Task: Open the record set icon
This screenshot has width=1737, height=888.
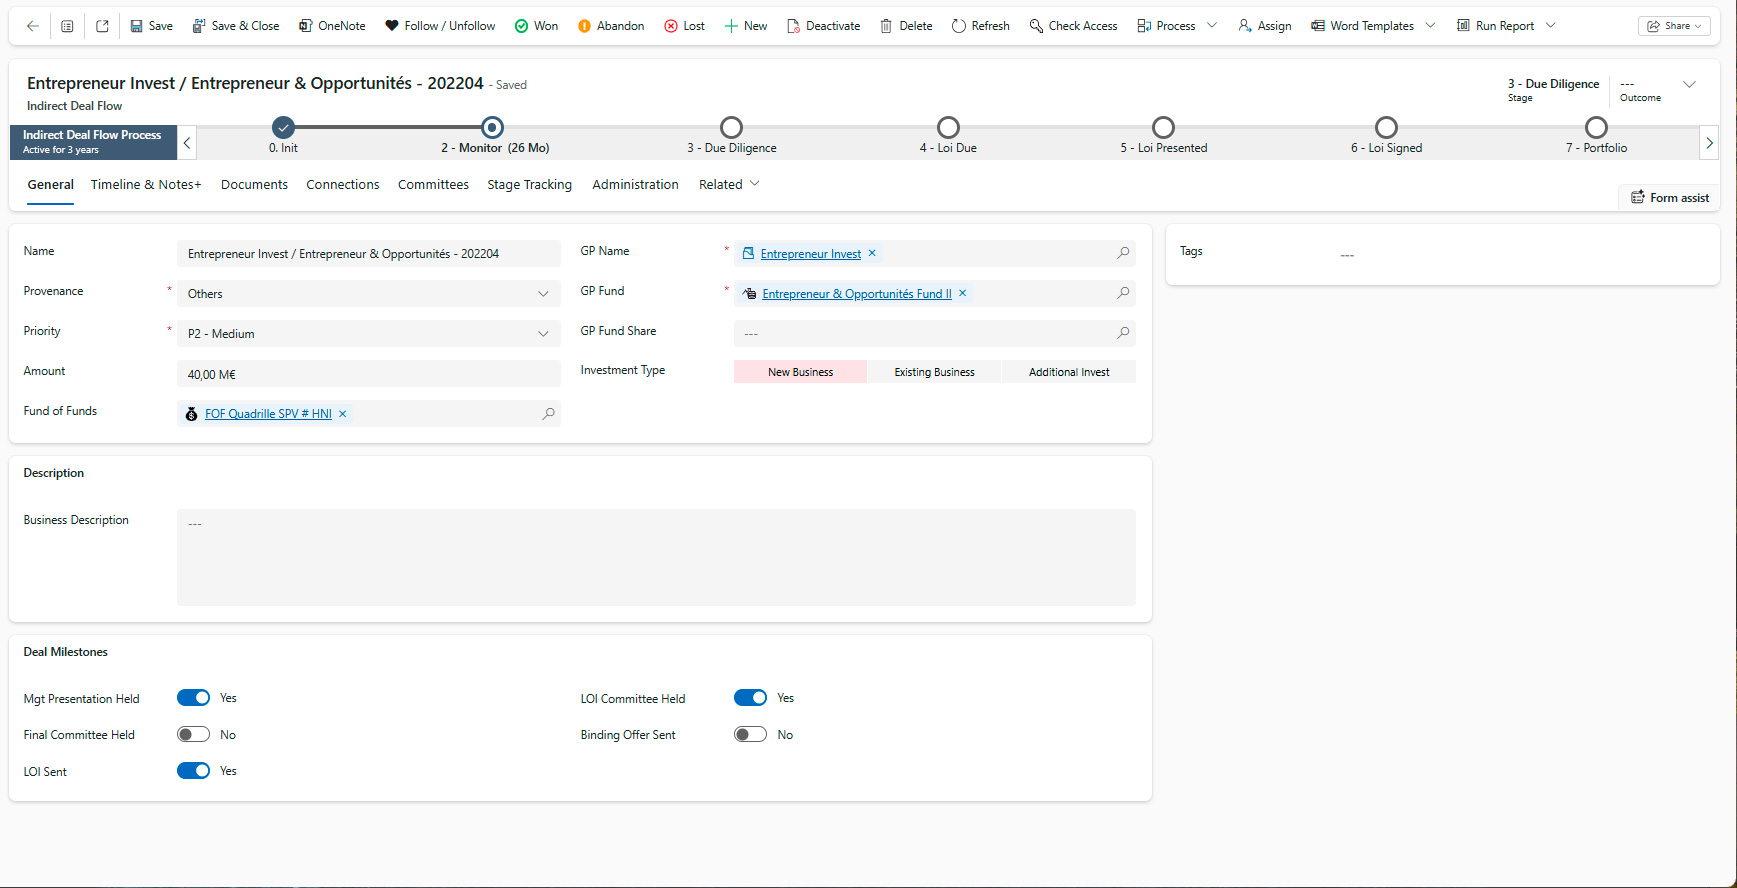Action: coord(67,26)
